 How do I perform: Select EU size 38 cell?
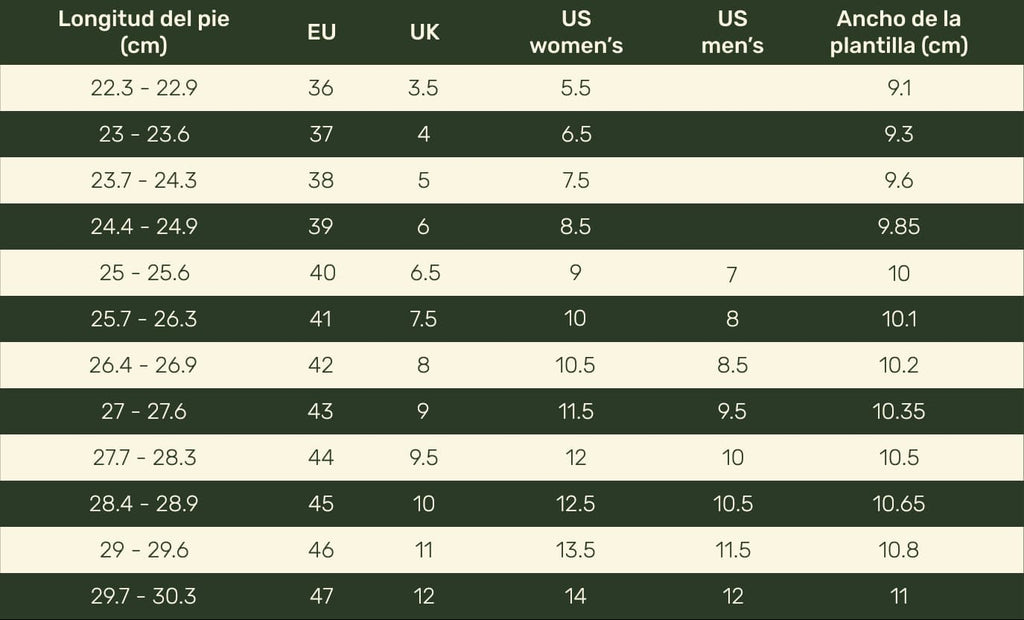[321, 181]
